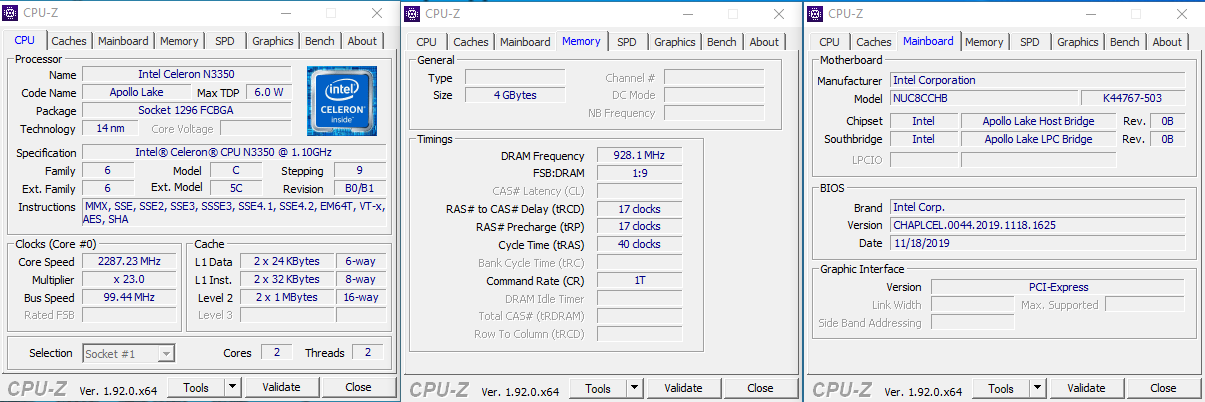Select the SPD tab in the Mainboard window
Image resolution: width=1205 pixels, height=402 pixels.
tap(1030, 42)
